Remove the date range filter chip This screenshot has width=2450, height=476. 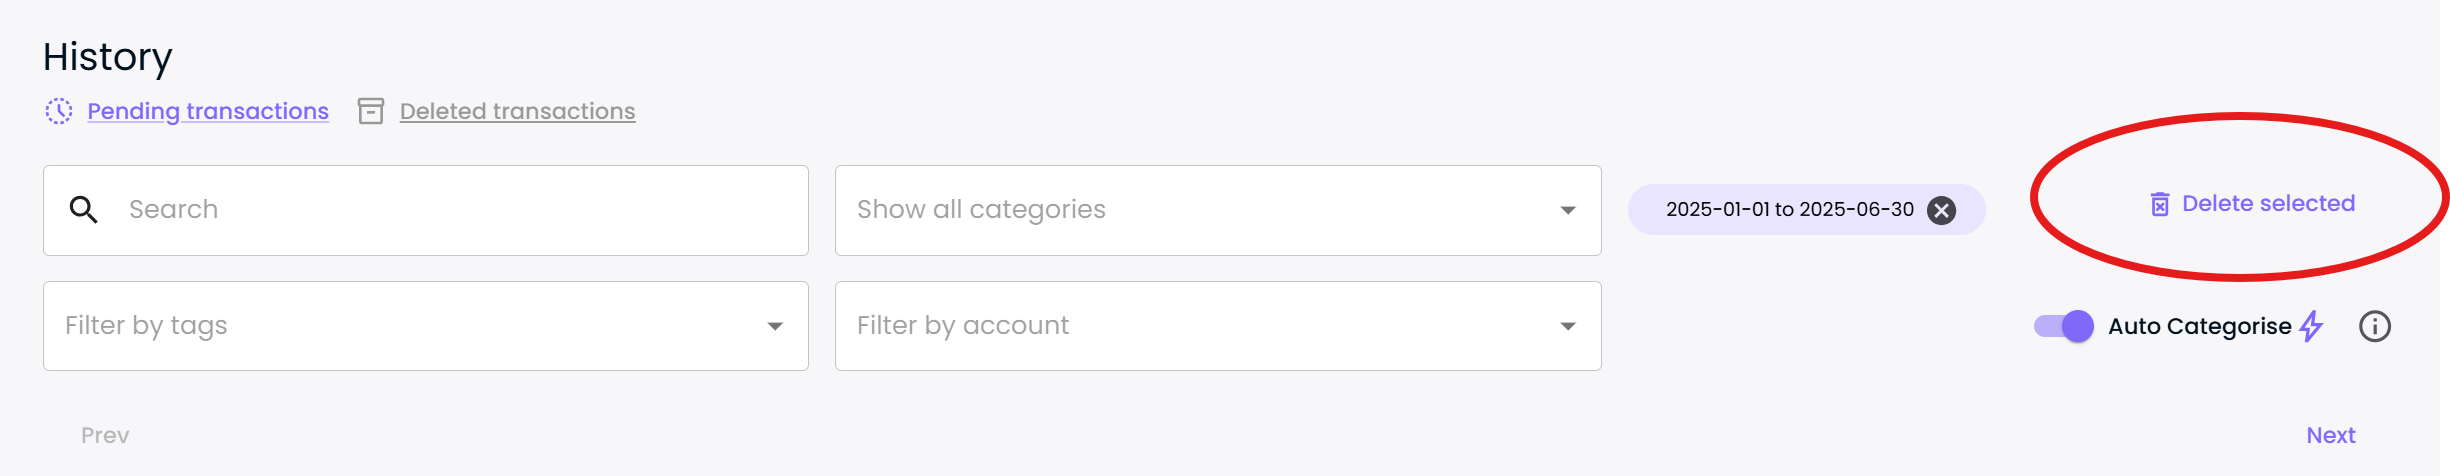coord(1941,210)
